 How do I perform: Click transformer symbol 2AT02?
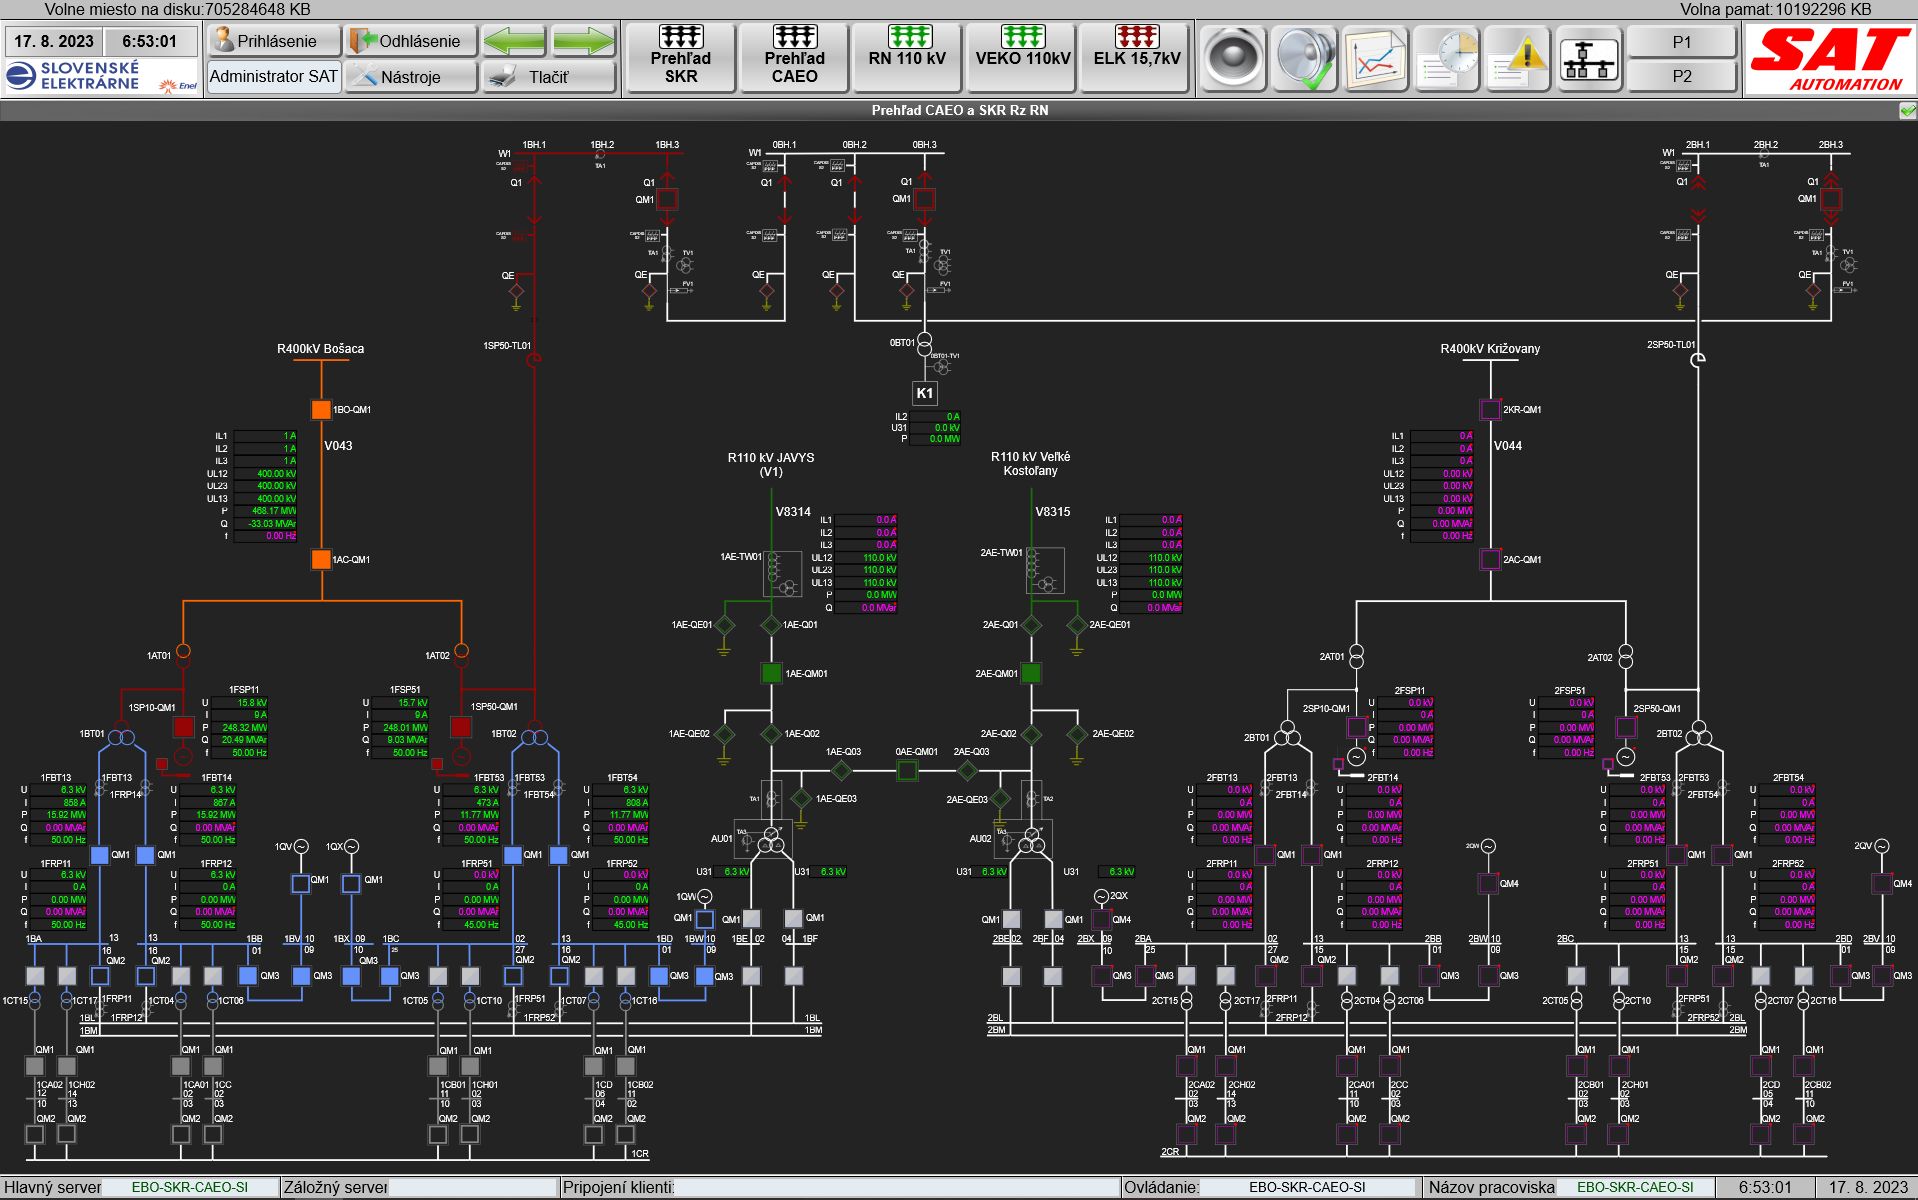(x=1626, y=657)
